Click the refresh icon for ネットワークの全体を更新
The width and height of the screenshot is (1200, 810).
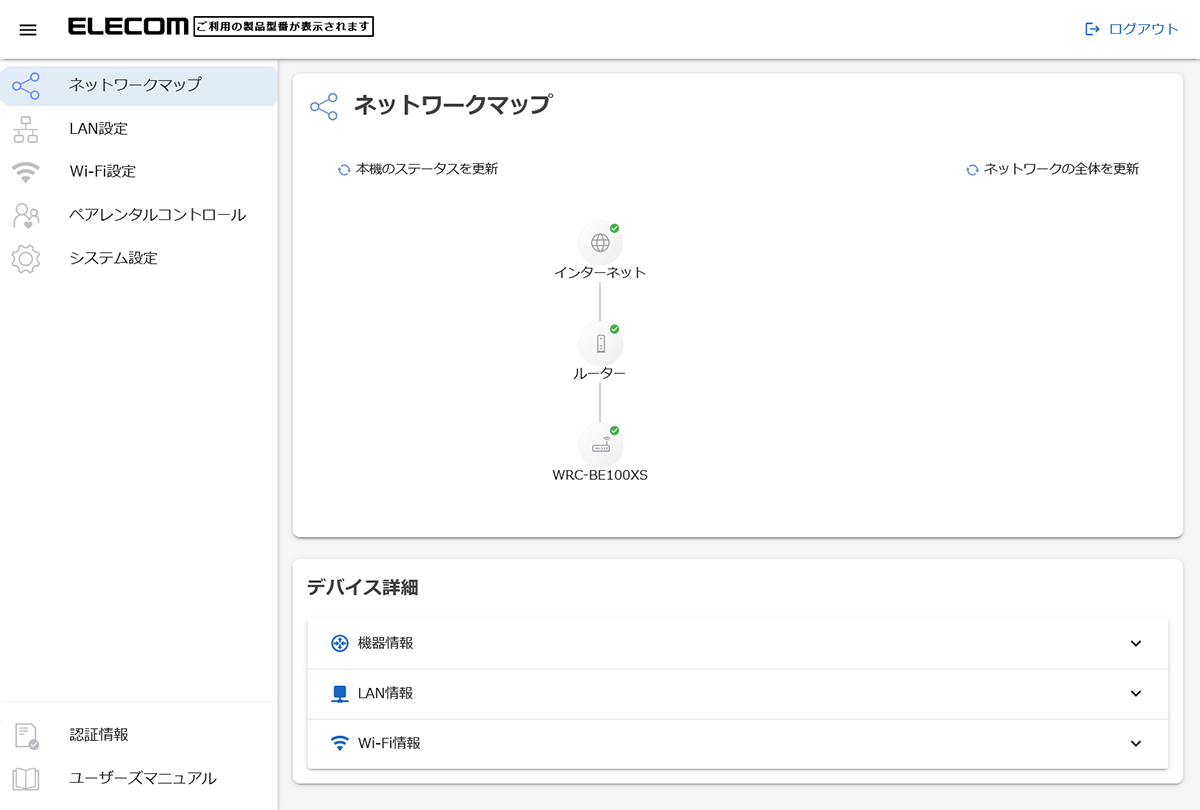pyautogui.click(x=972, y=170)
